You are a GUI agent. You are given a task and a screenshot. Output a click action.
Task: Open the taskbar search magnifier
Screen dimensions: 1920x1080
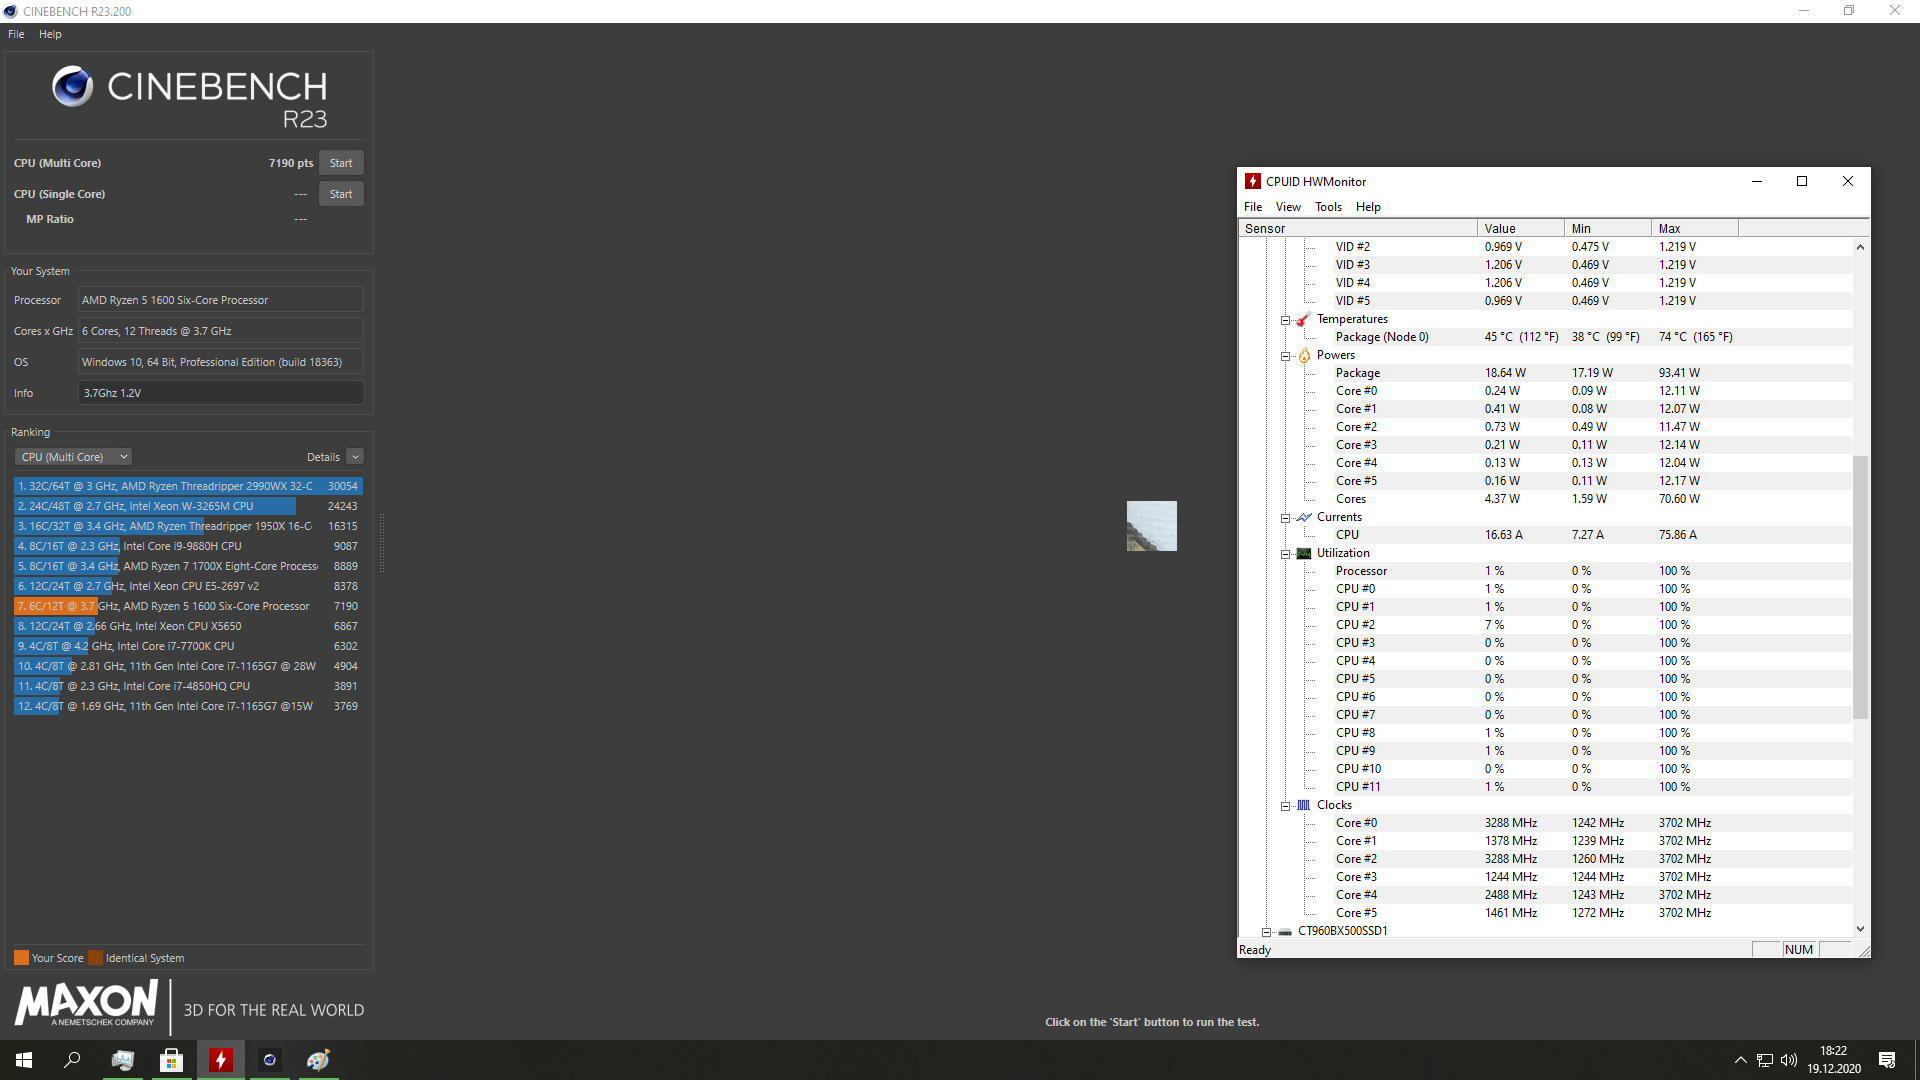pyautogui.click(x=72, y=1060)
